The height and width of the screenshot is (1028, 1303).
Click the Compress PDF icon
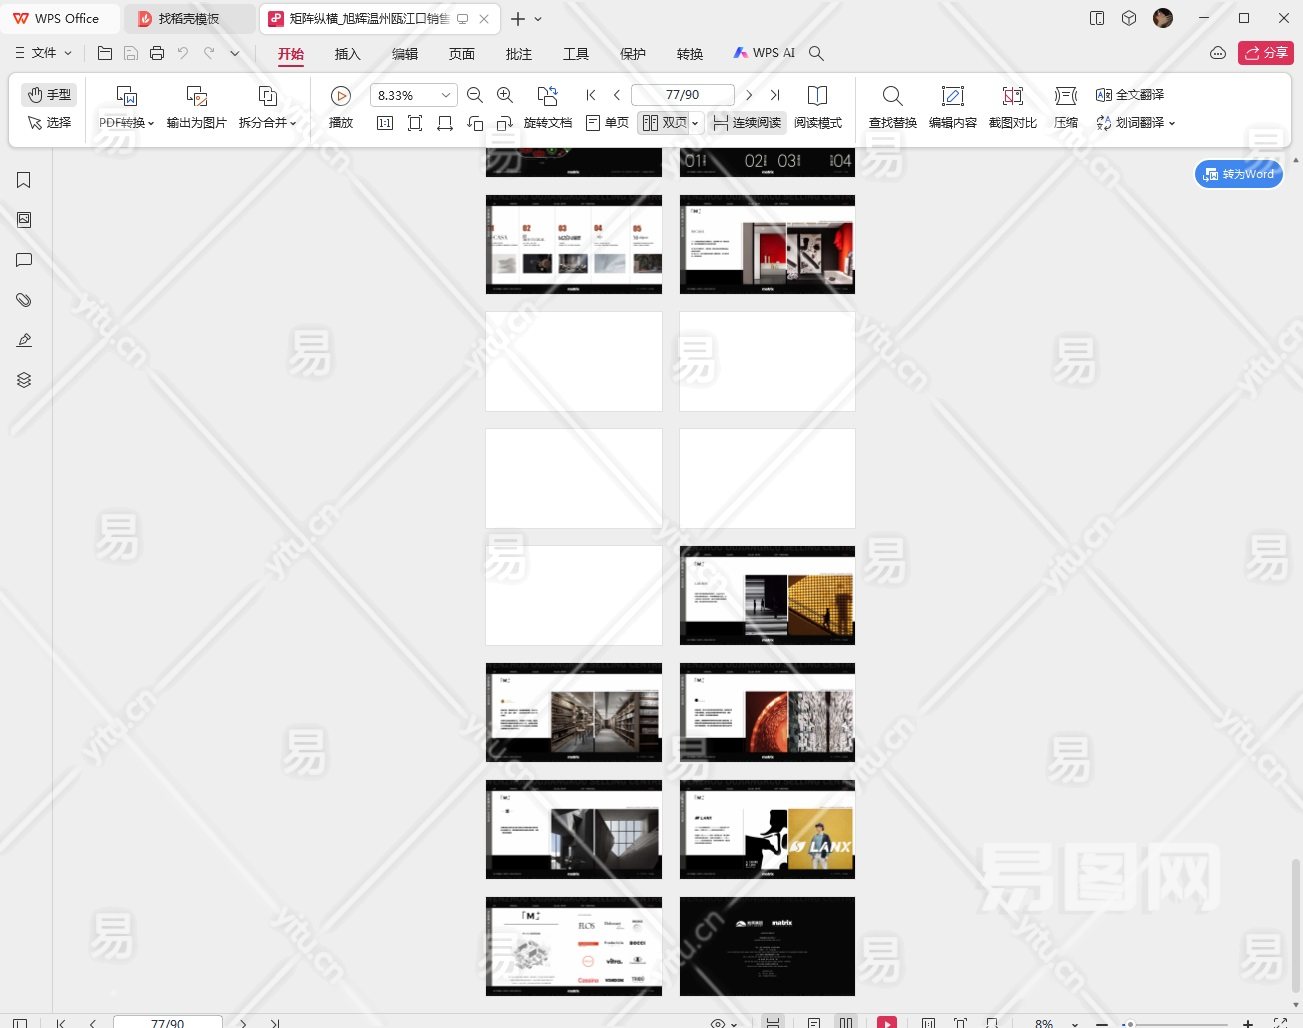click(1066, 96)
